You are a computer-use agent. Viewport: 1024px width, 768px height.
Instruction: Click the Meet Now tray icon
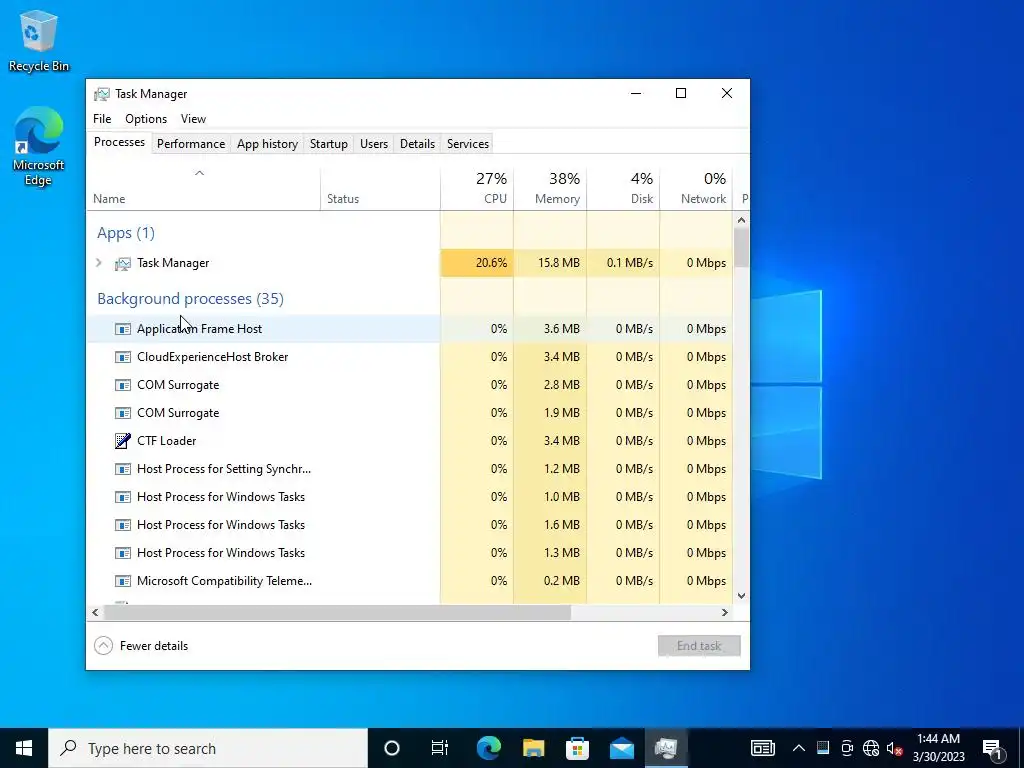(847, 748)
